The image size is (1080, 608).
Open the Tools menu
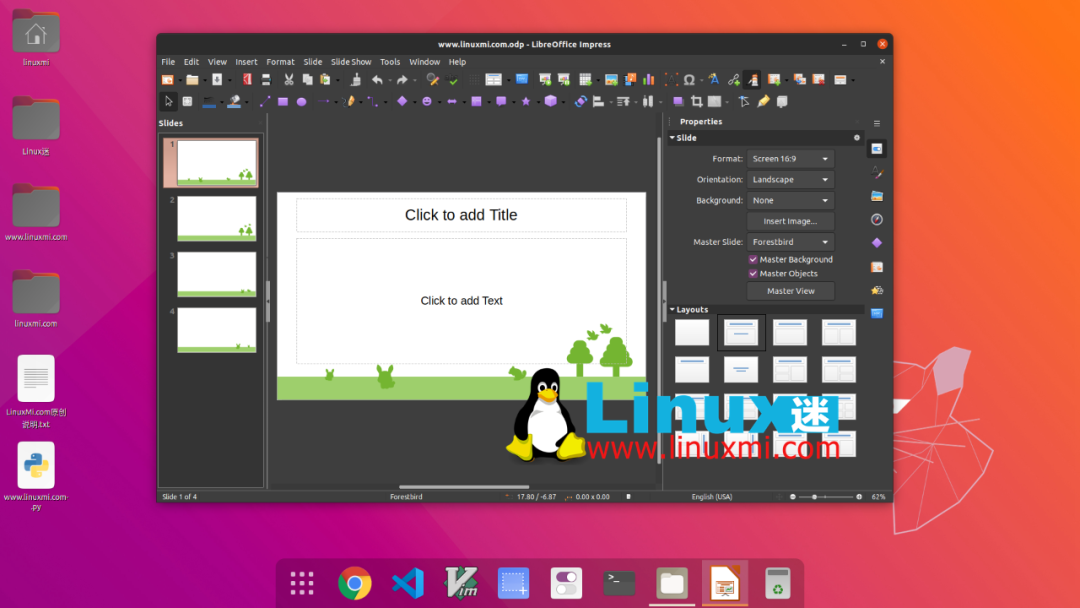point(390,62)
